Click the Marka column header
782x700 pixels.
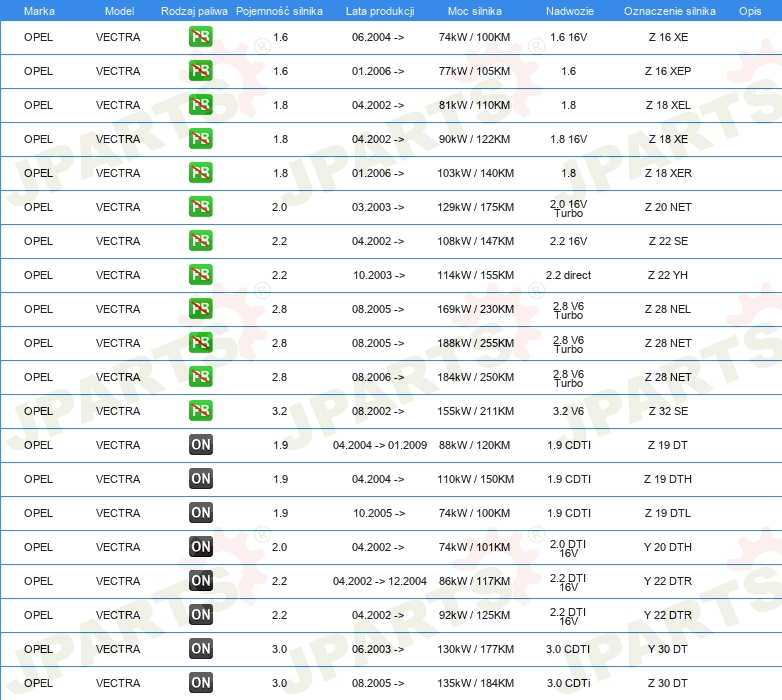click(x=39, y=11)
